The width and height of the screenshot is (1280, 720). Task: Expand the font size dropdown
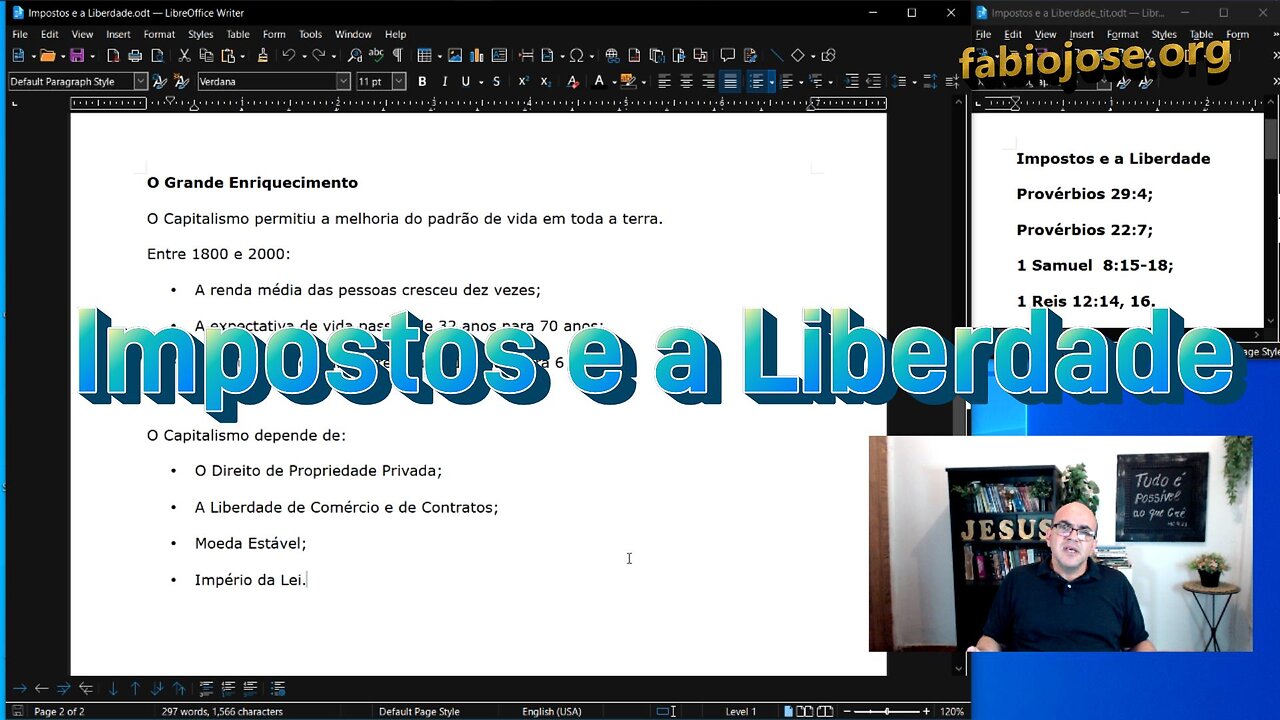399,82
